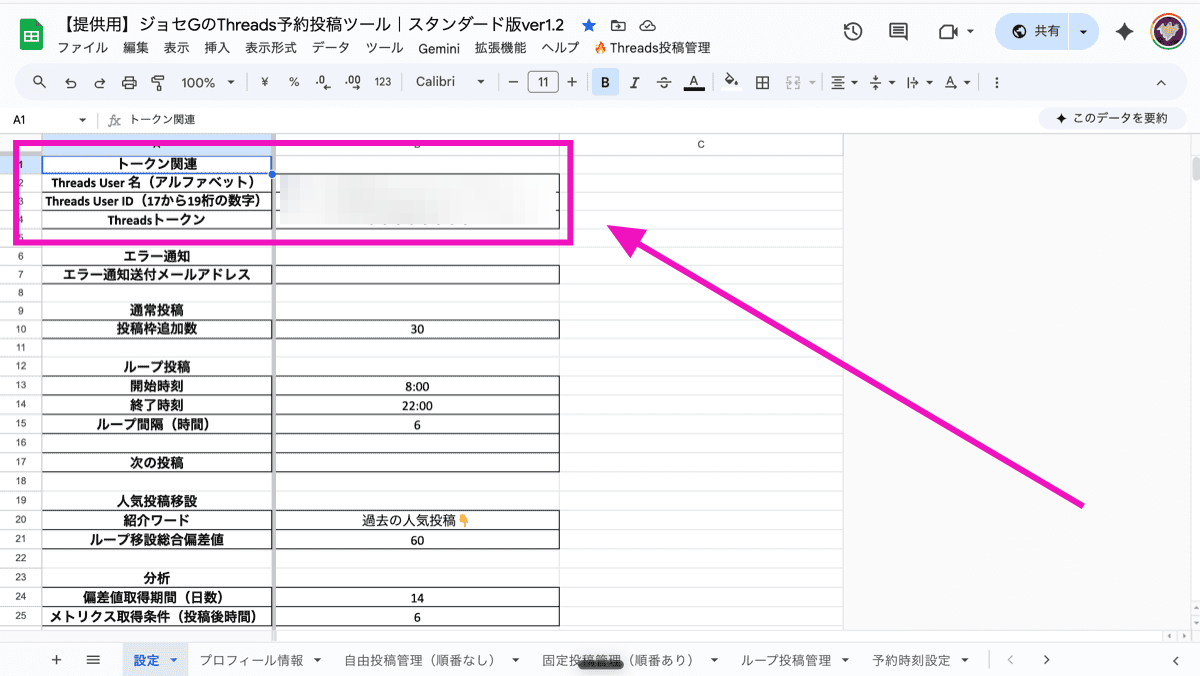Viewport: 1200px width, 676px height.
Task: Open the side panel chevron
Action: (x=1175, y=660)
